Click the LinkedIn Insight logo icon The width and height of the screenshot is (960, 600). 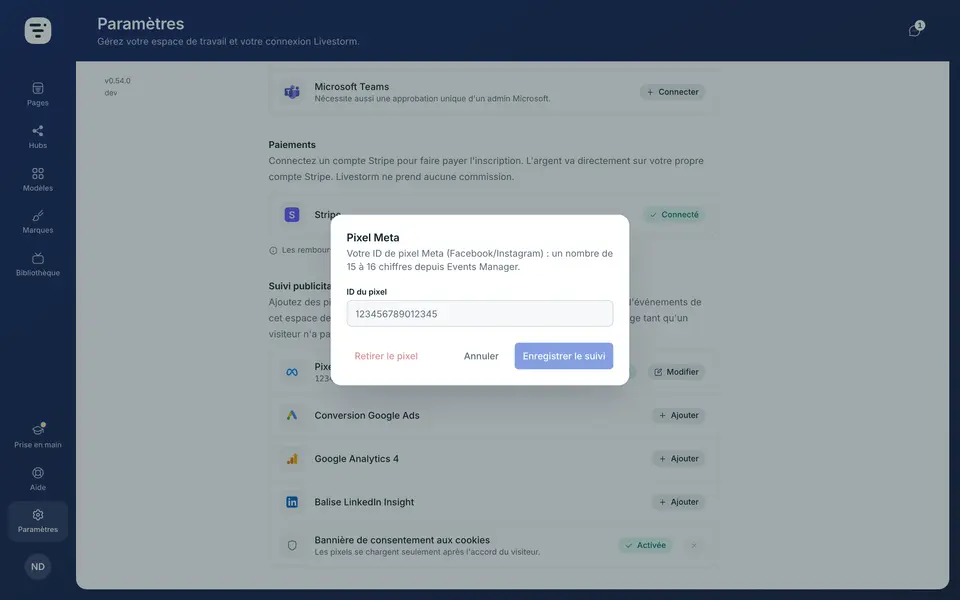(x=292, y=502)
